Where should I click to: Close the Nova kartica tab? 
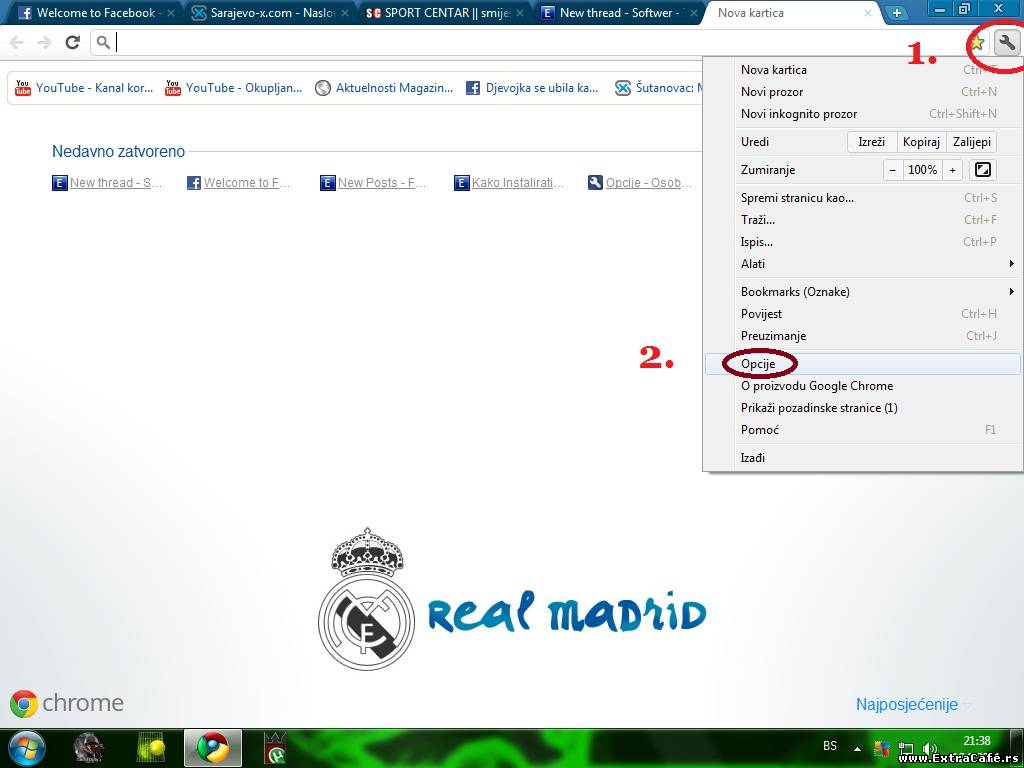pos(868,13)
